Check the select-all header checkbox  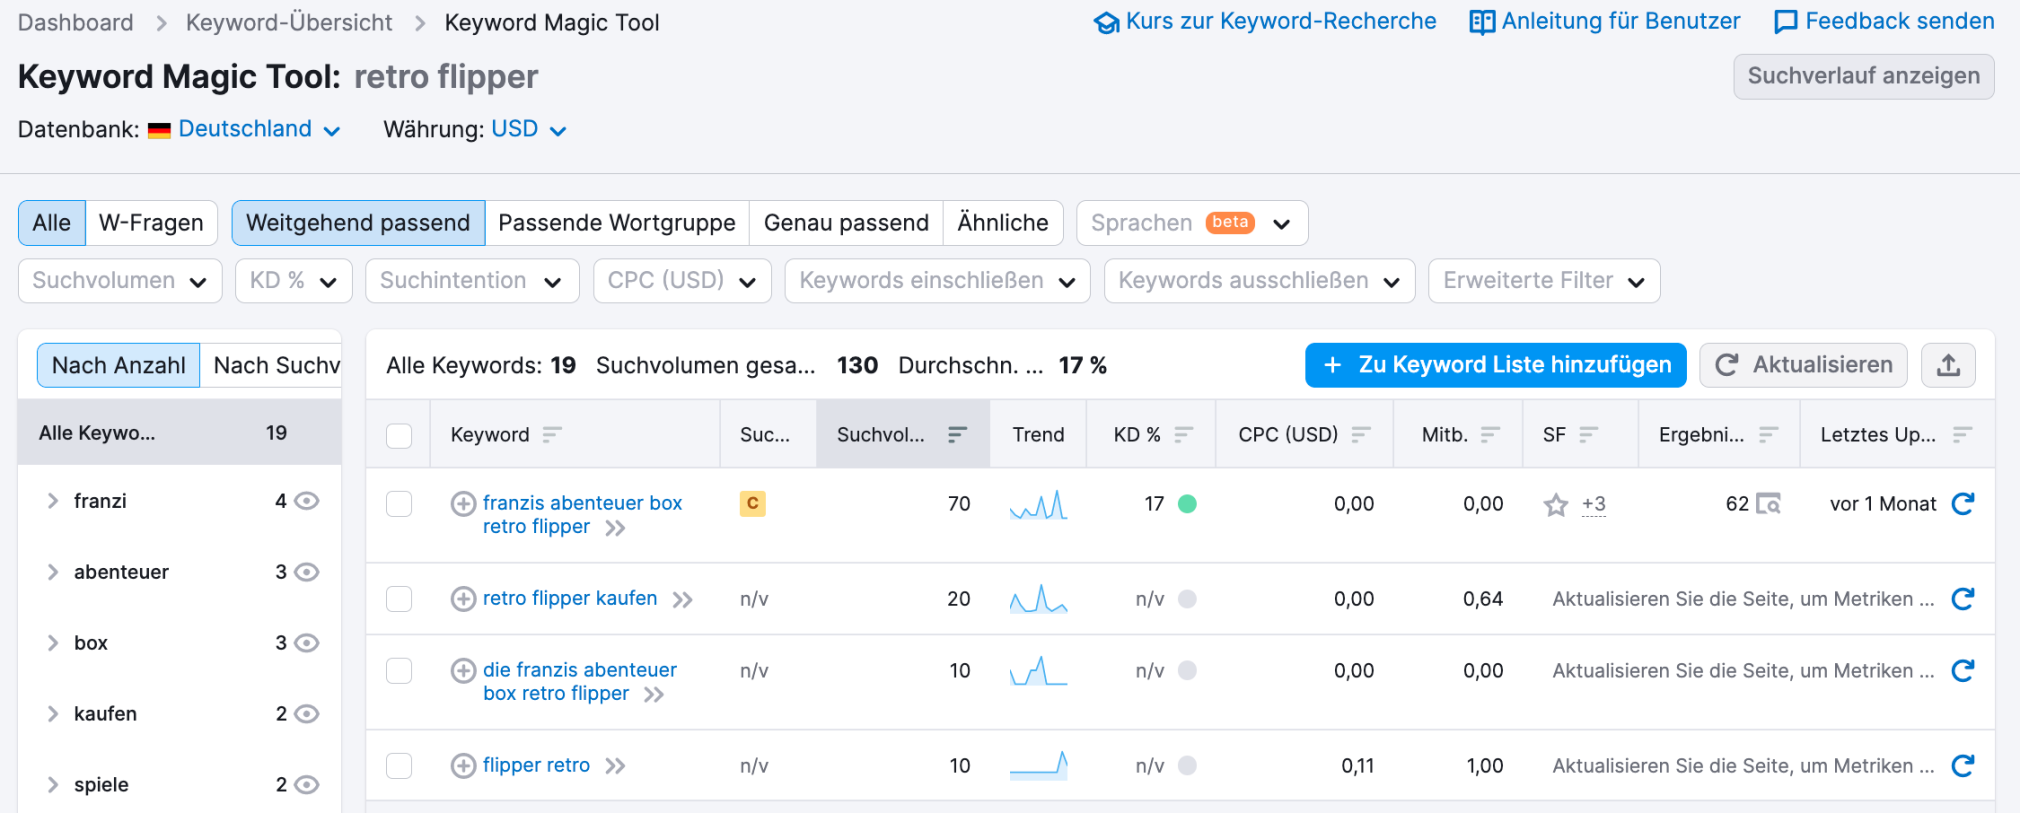click(x=399, y=435)
